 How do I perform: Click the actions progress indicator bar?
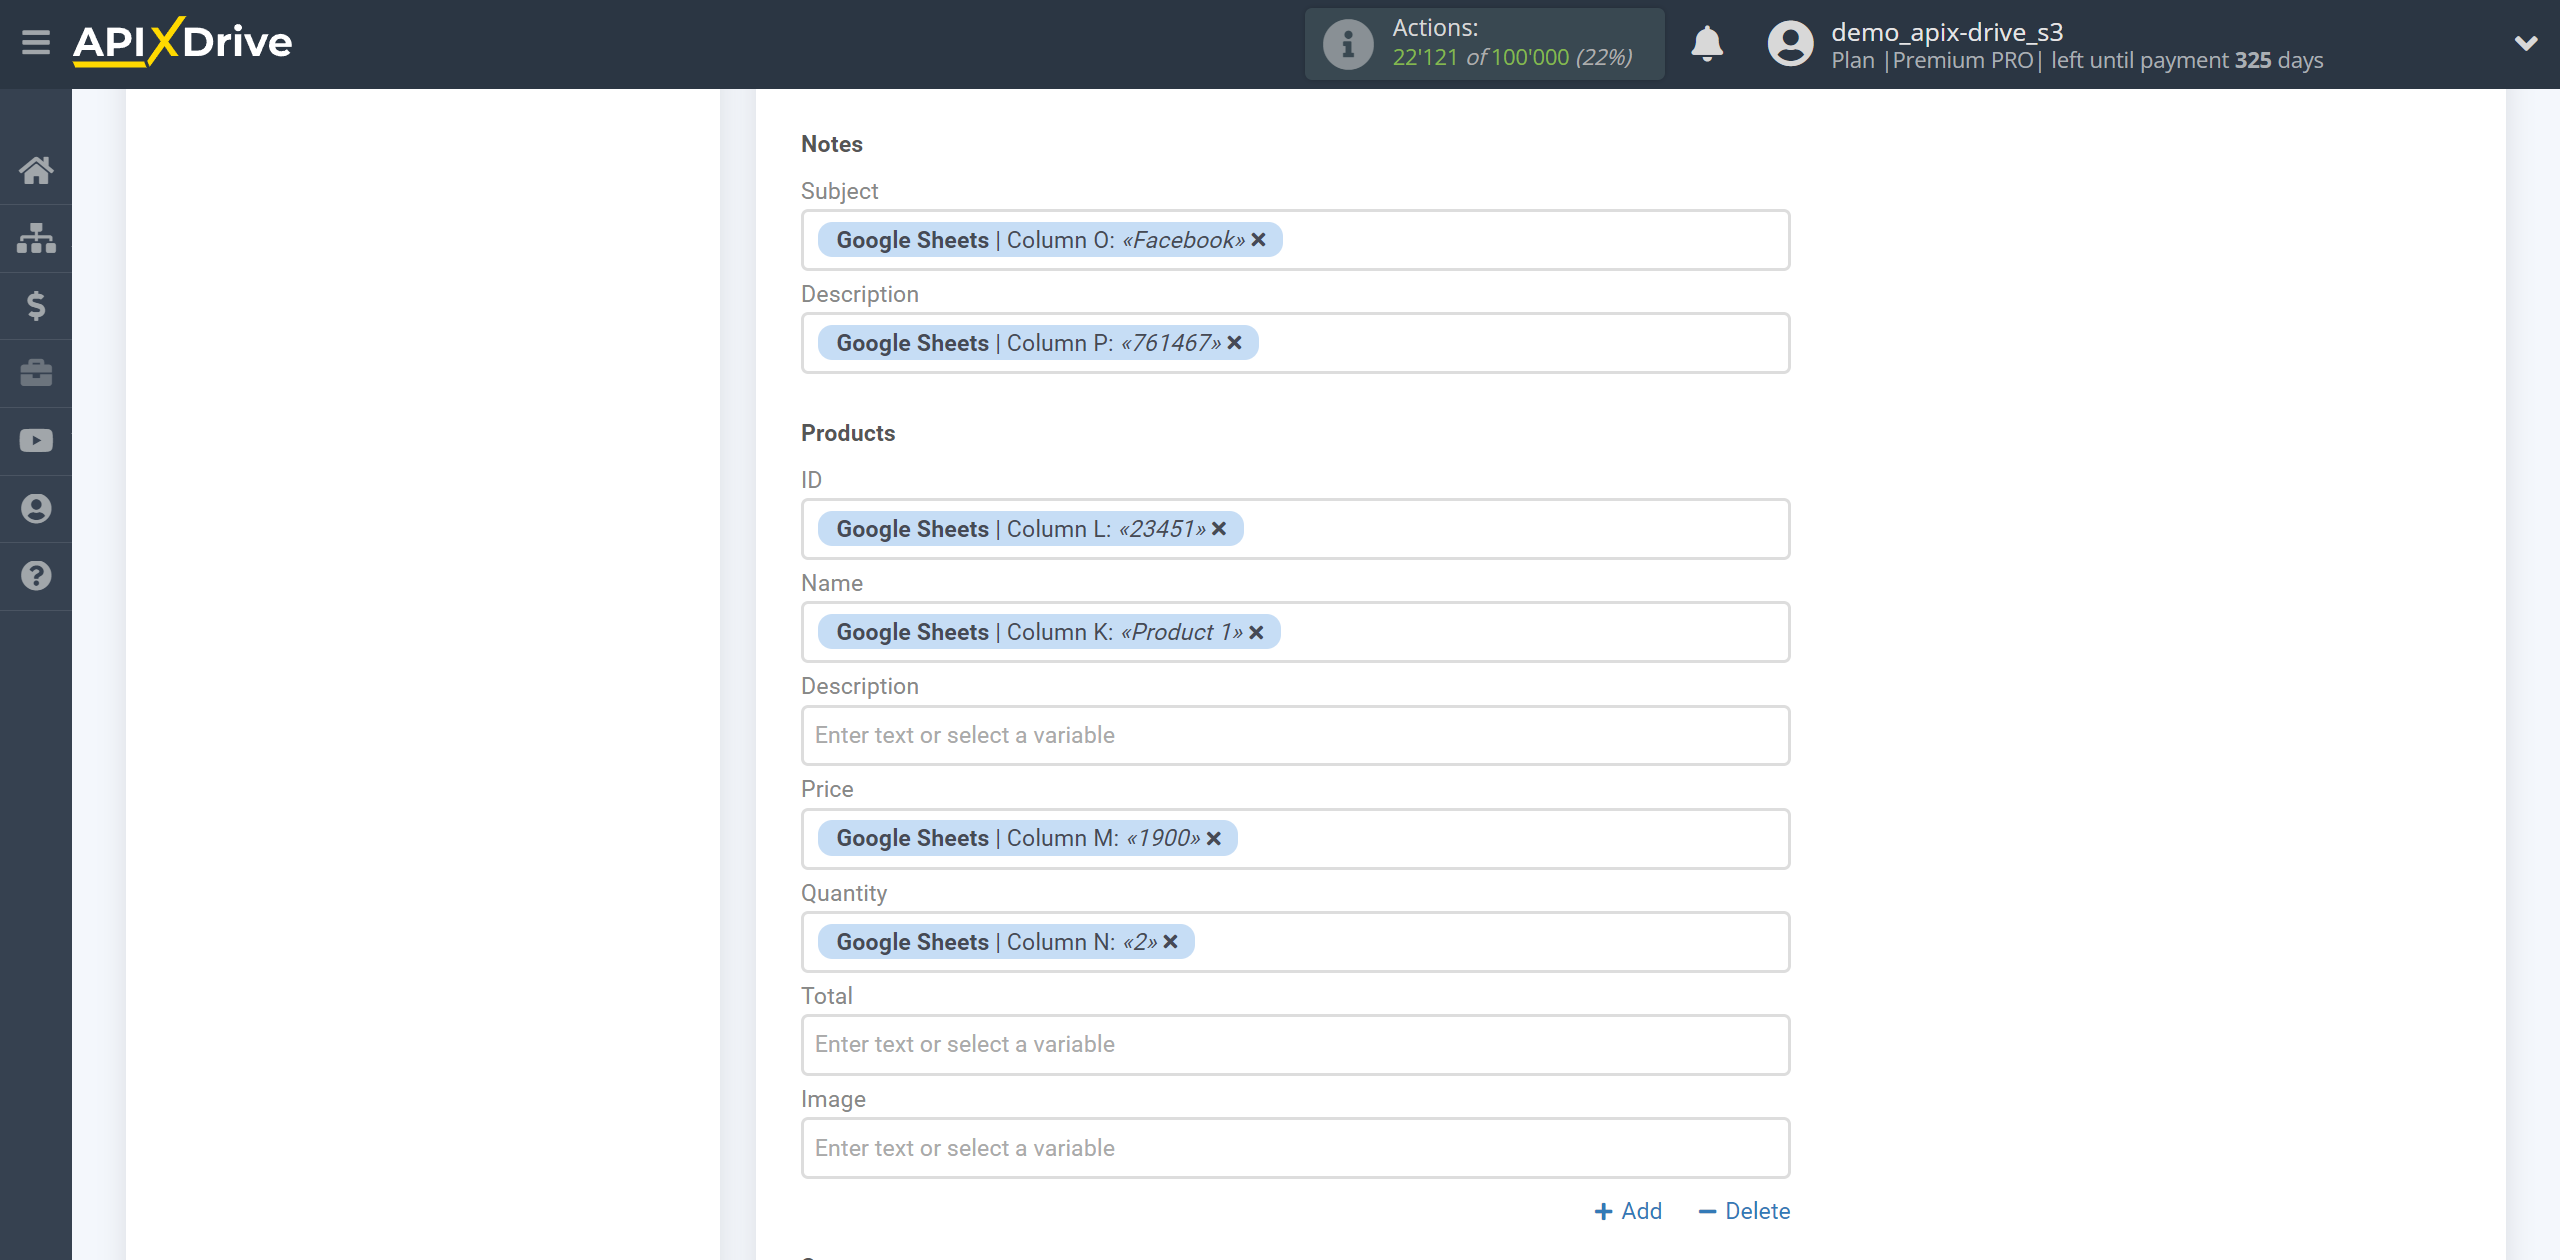(1487, 44)
